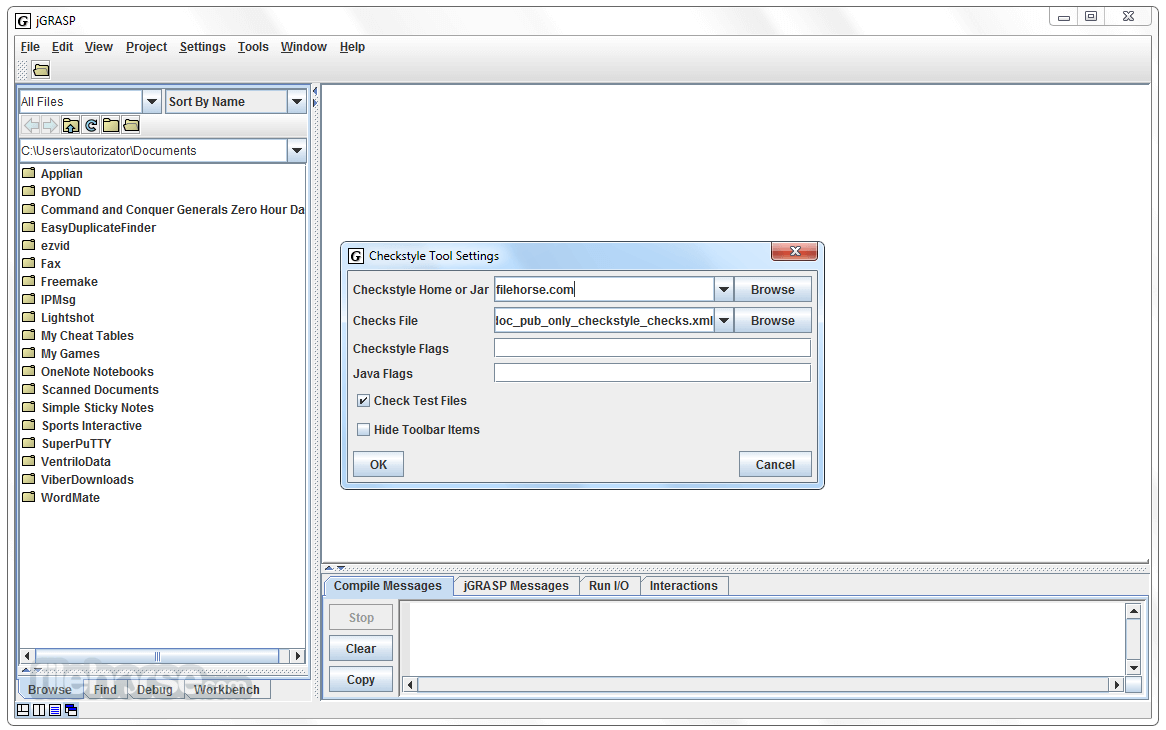Click the Stop button in messages pane
This screenshot has height=730, width=1166.
tap(361, 618)
